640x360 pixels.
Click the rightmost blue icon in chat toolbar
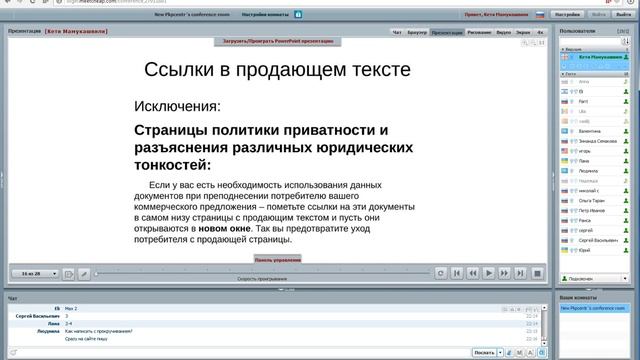542,352
